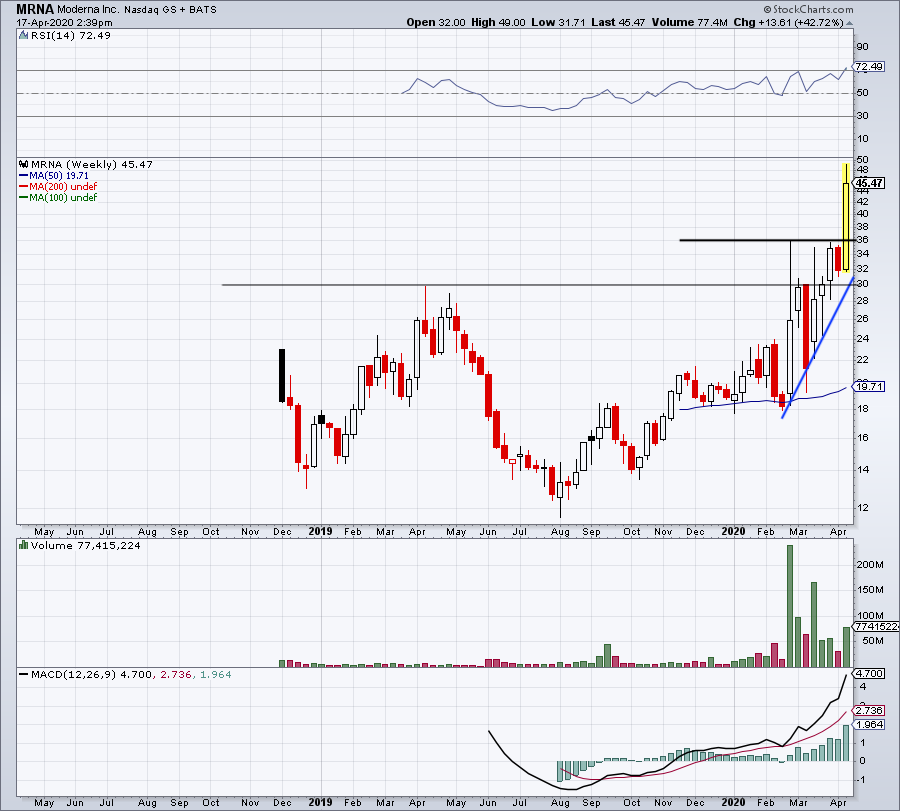900x811 pixels.
Task: Click the 2019 label on bottom MACD axis
Action: tap(320, 802)
